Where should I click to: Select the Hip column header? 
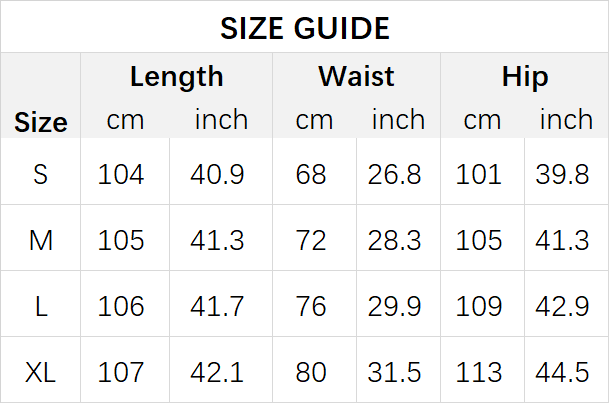click(x=525, y=77)
